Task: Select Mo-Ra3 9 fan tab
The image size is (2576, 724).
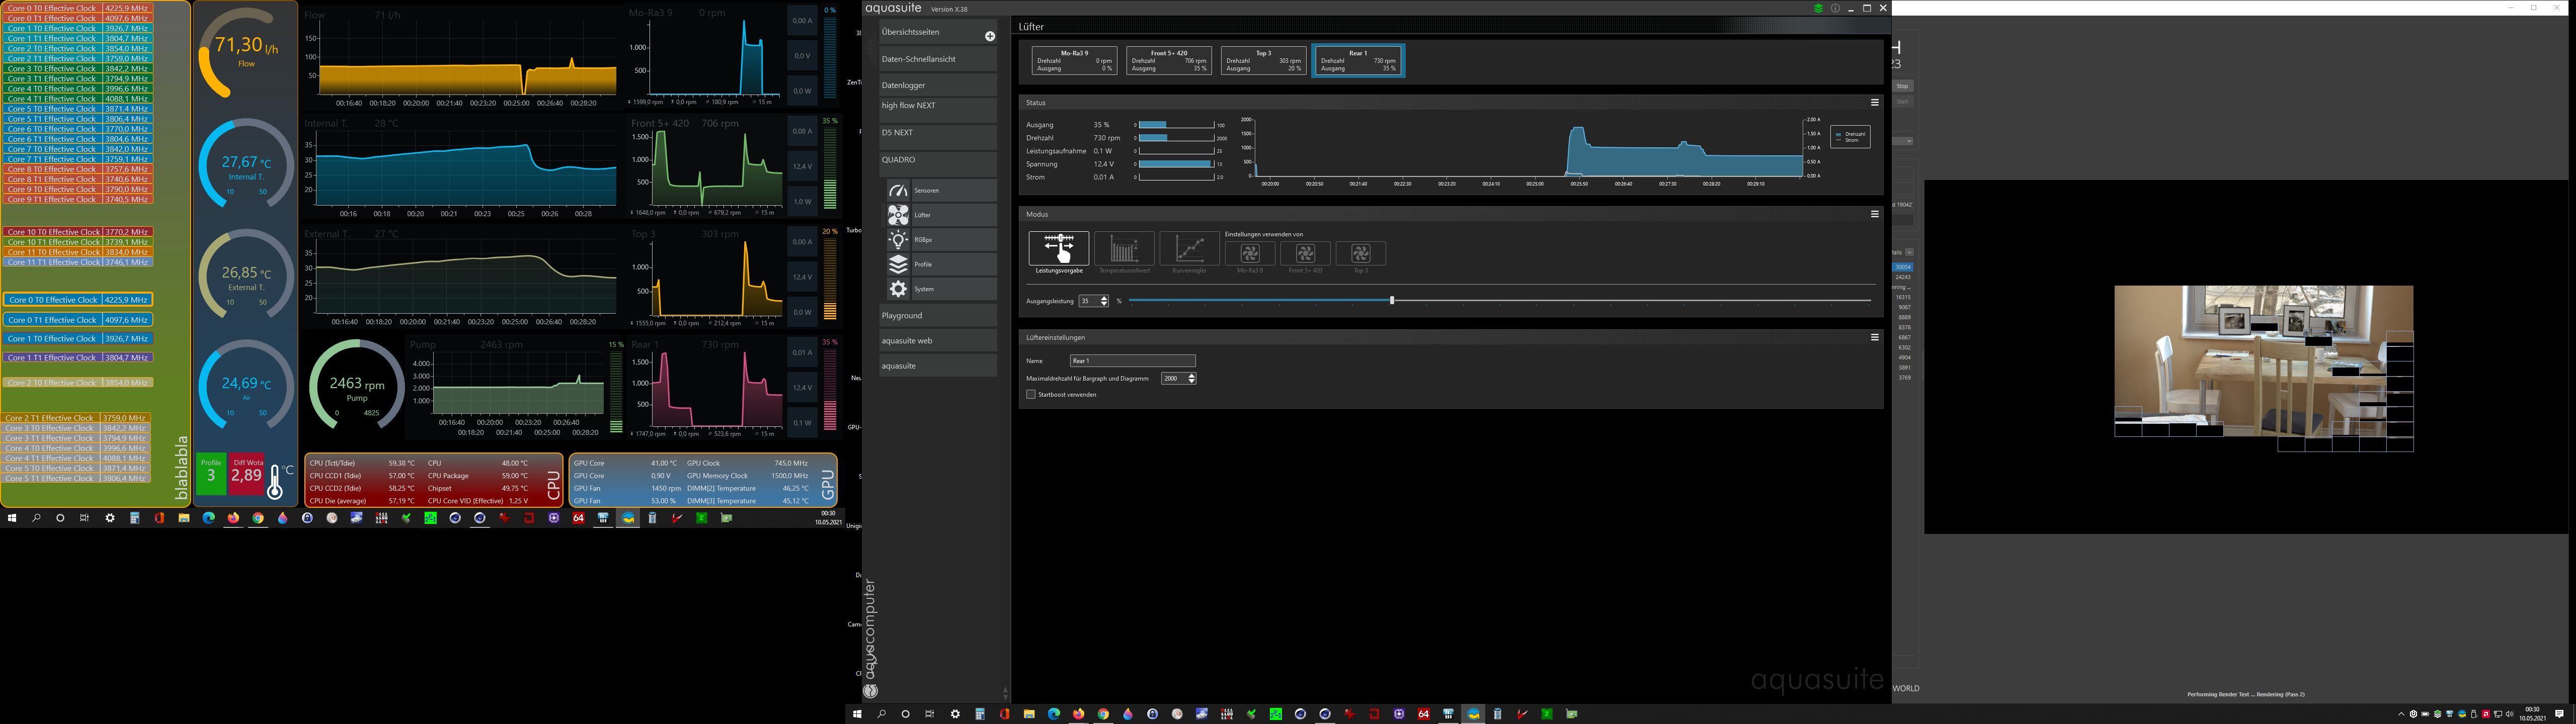Action: tap(1074, 60)
